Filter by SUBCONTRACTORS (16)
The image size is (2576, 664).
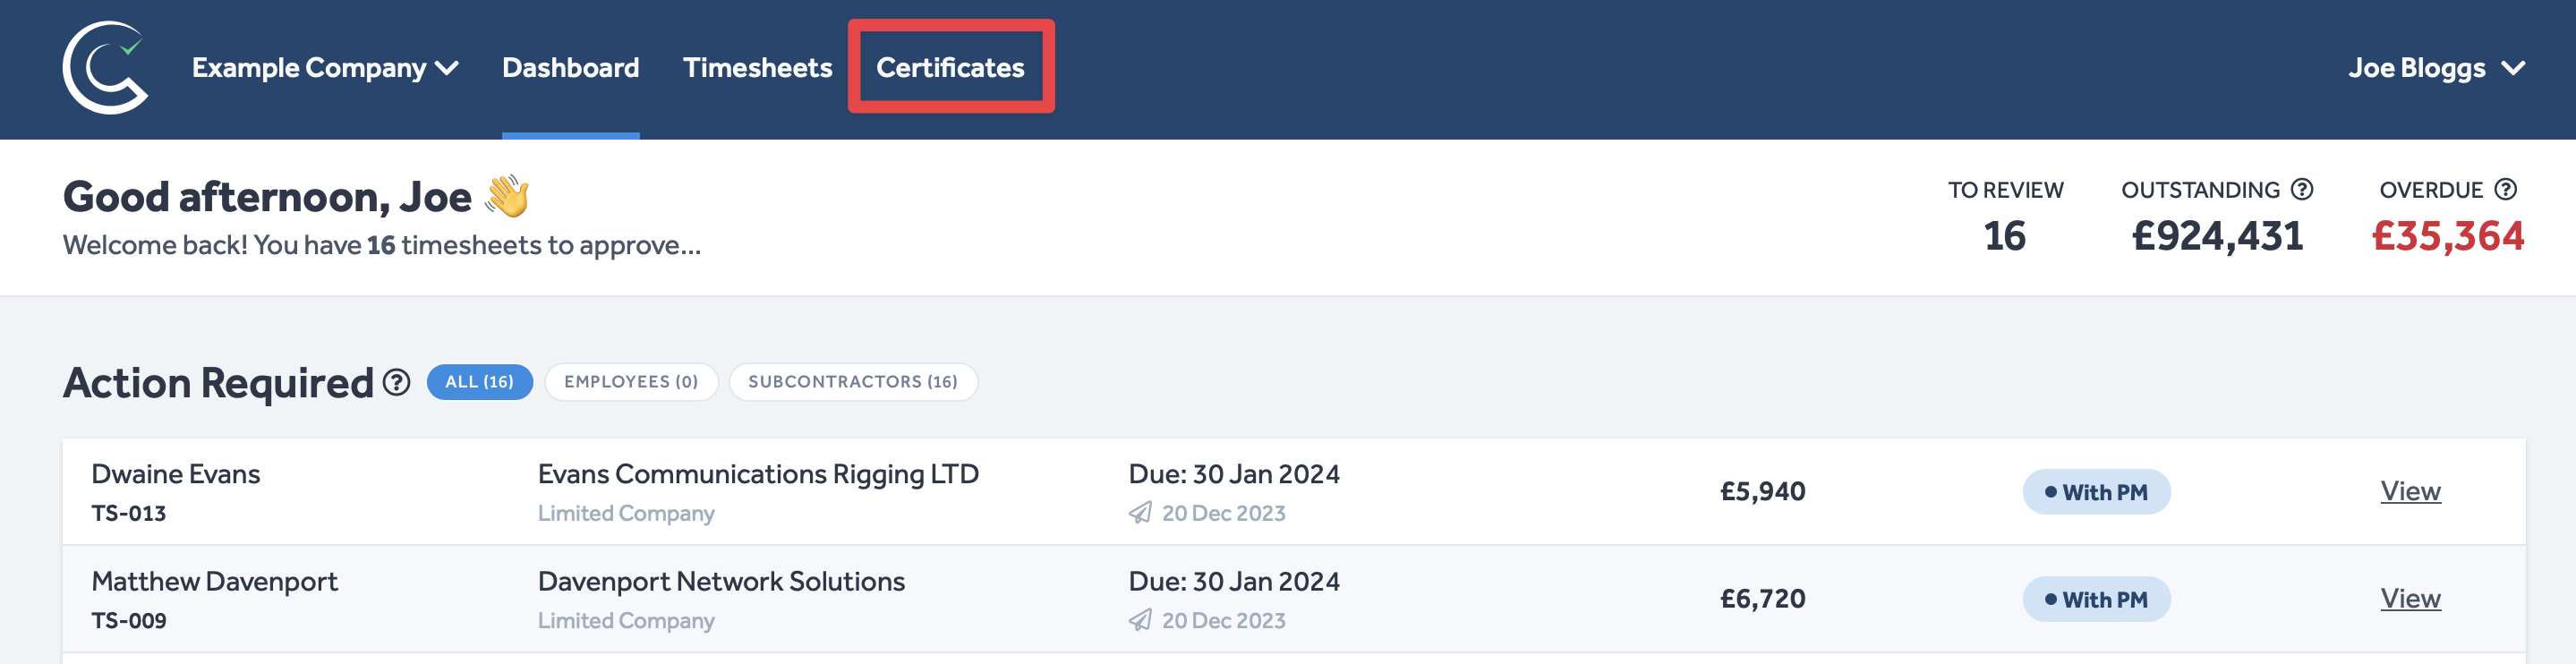click(852, 382)
